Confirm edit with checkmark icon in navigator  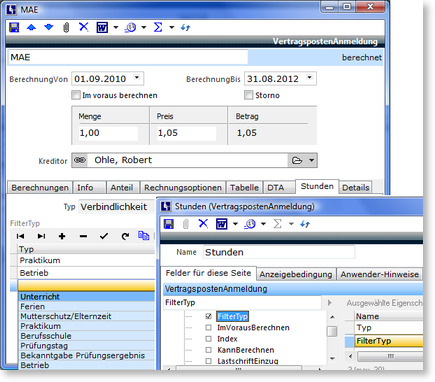tap(104, 236)
